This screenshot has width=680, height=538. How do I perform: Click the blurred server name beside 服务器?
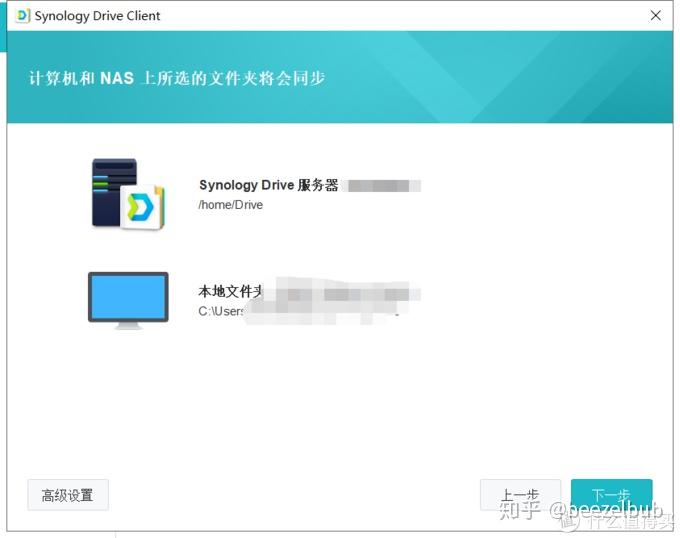(x=381, y=186)
